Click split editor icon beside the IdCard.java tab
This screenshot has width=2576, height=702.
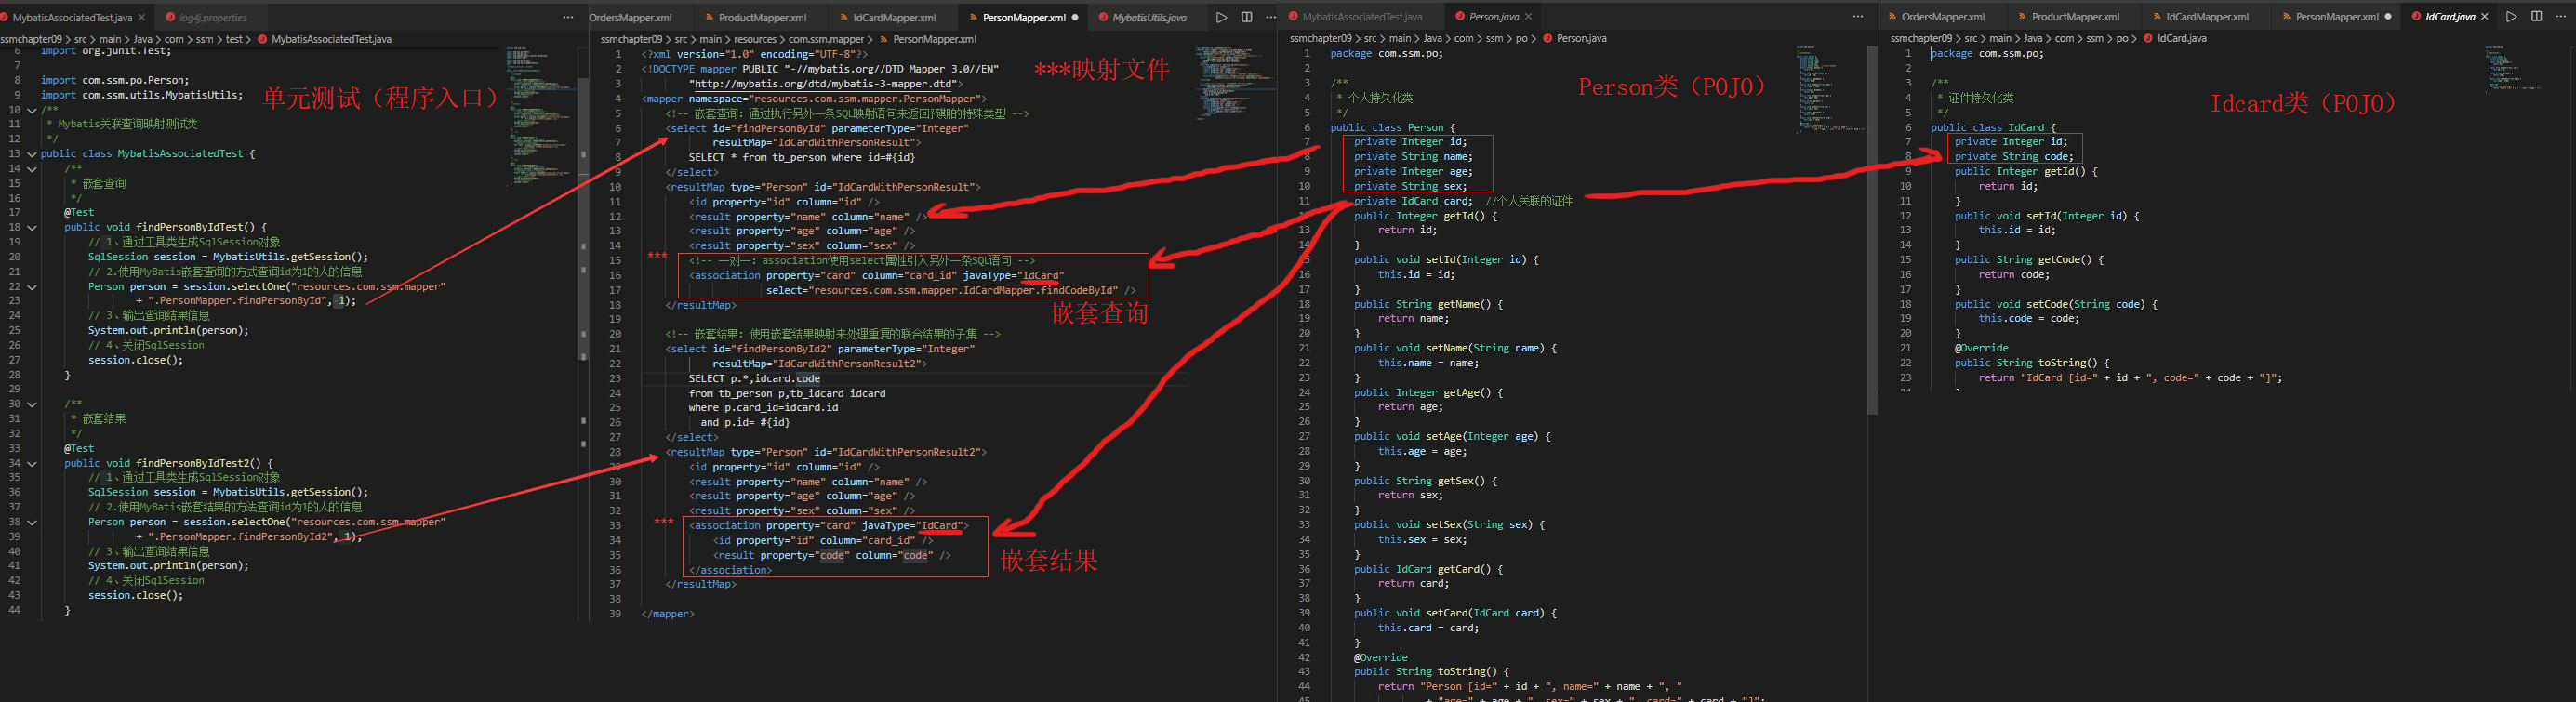point(2536,17)
